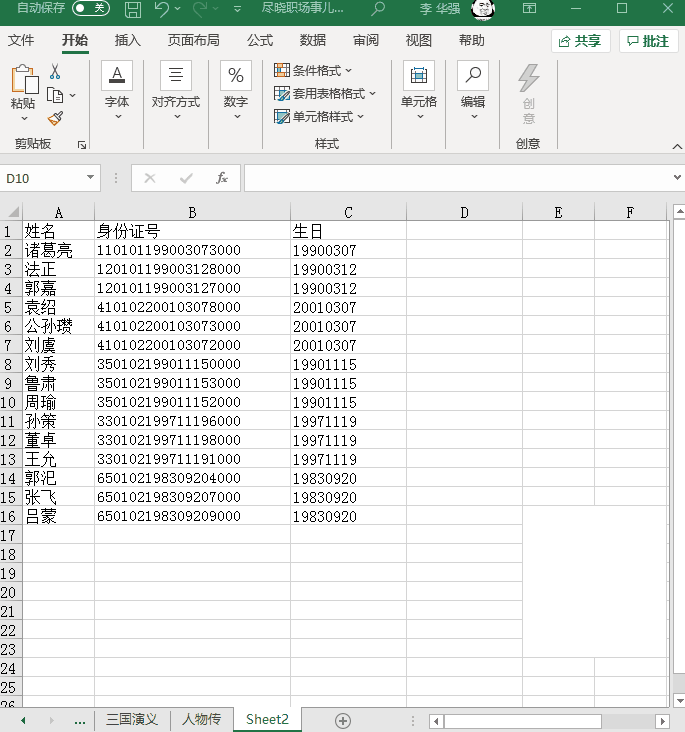Viewport: 685px width, 732px height.
Task: Click the Copy icon
Action: tap(55, 95)
